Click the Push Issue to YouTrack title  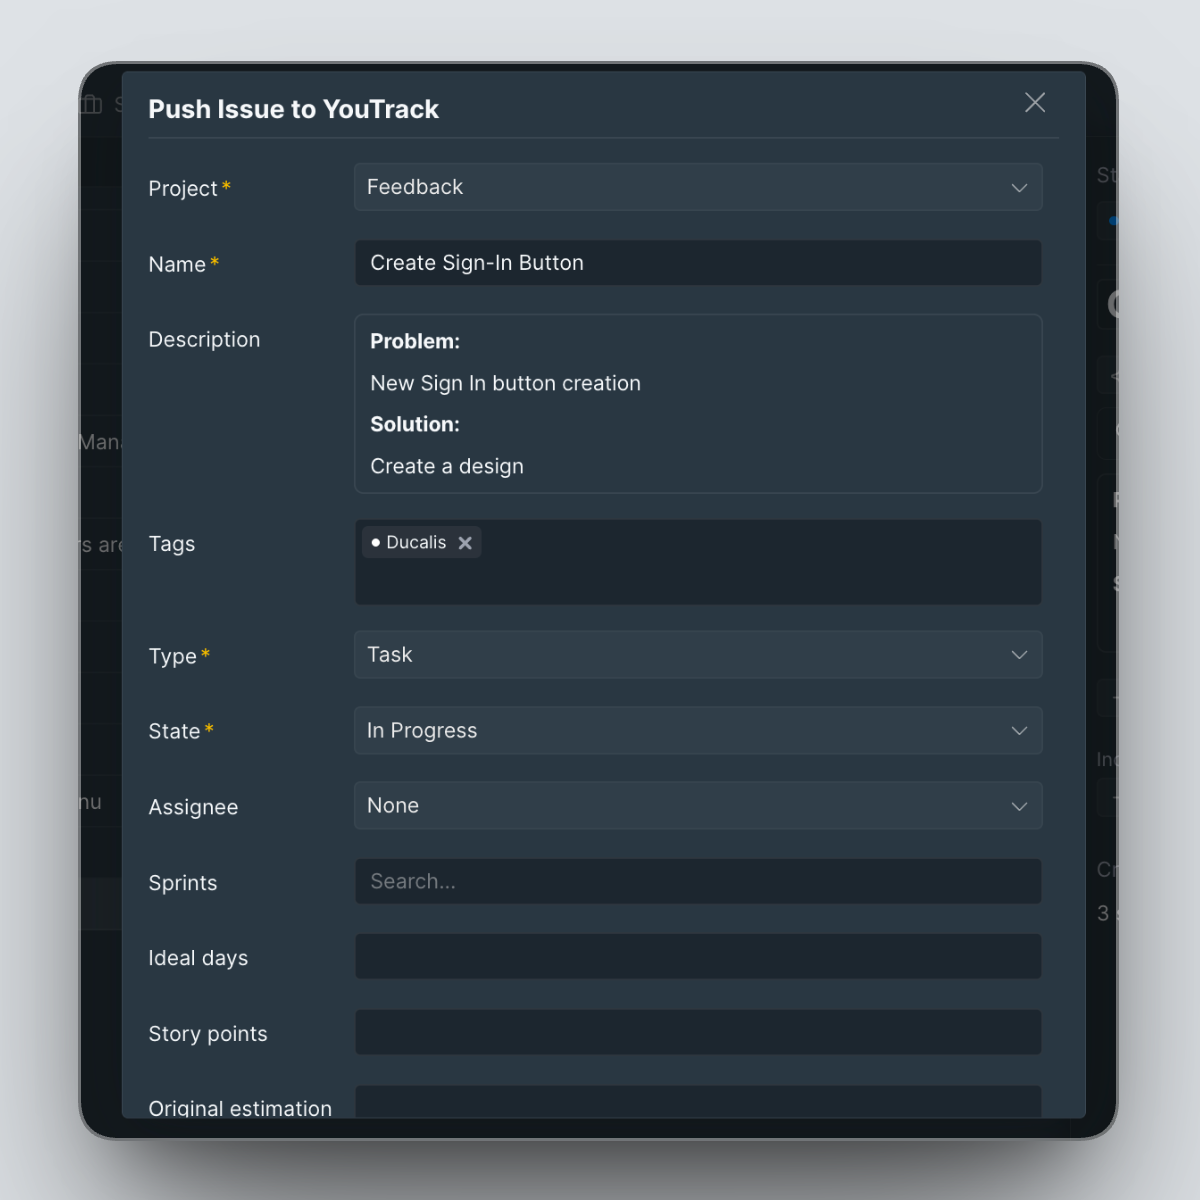point(293,109)
